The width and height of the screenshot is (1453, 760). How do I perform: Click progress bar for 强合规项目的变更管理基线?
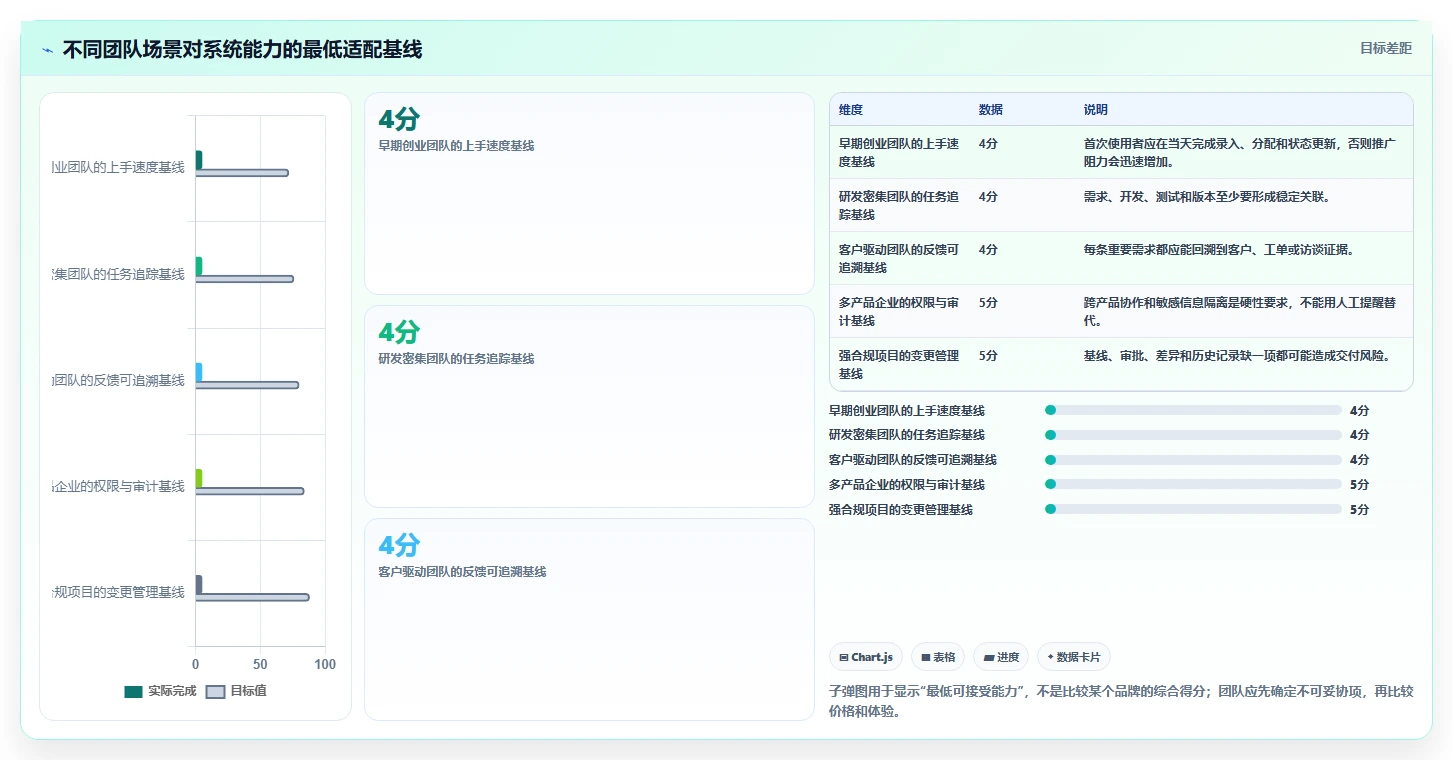pyautogui.click(x=1193, y=509)
